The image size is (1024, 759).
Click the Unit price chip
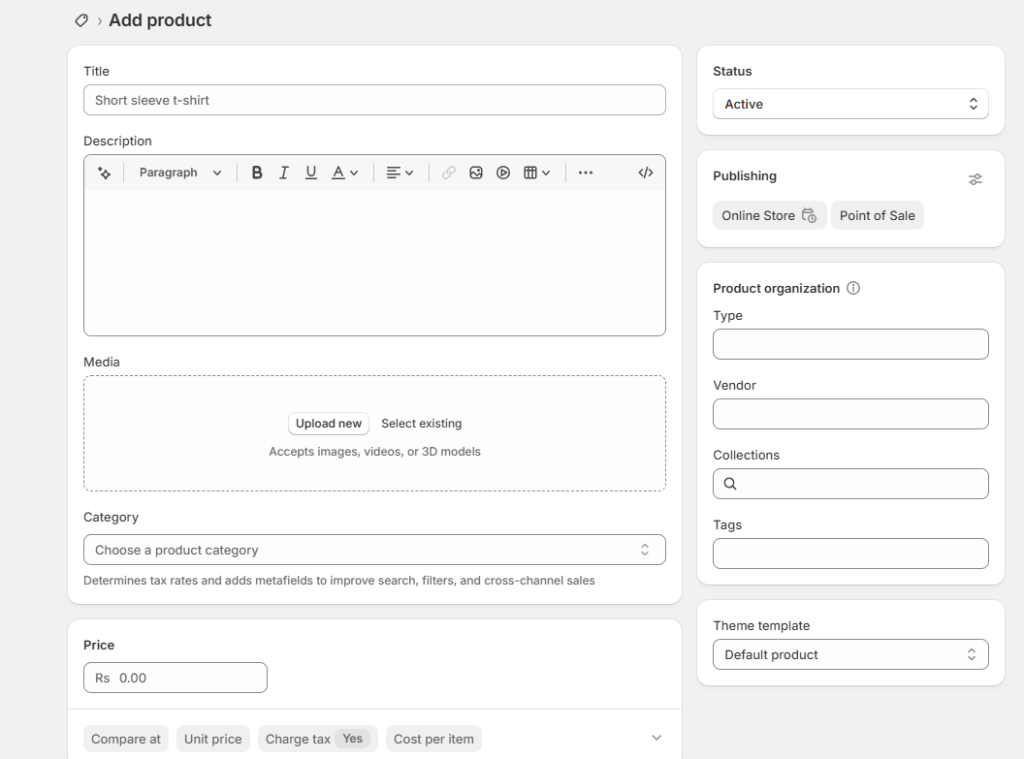coord(213,739)
